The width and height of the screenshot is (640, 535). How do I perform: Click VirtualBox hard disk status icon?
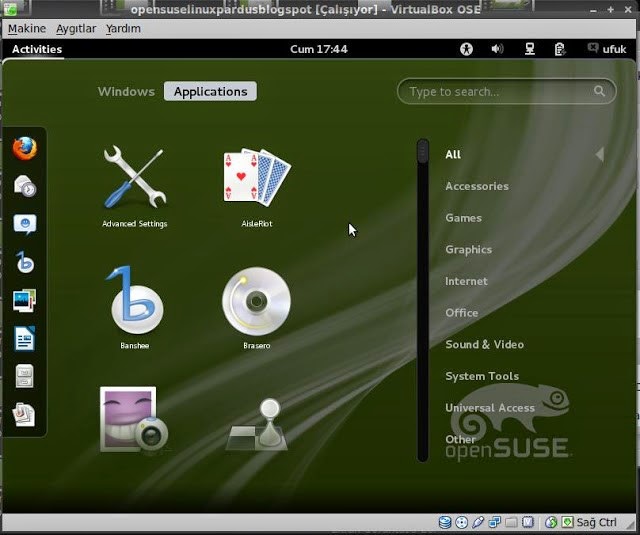pyautogui.click(x=445, y=522)
